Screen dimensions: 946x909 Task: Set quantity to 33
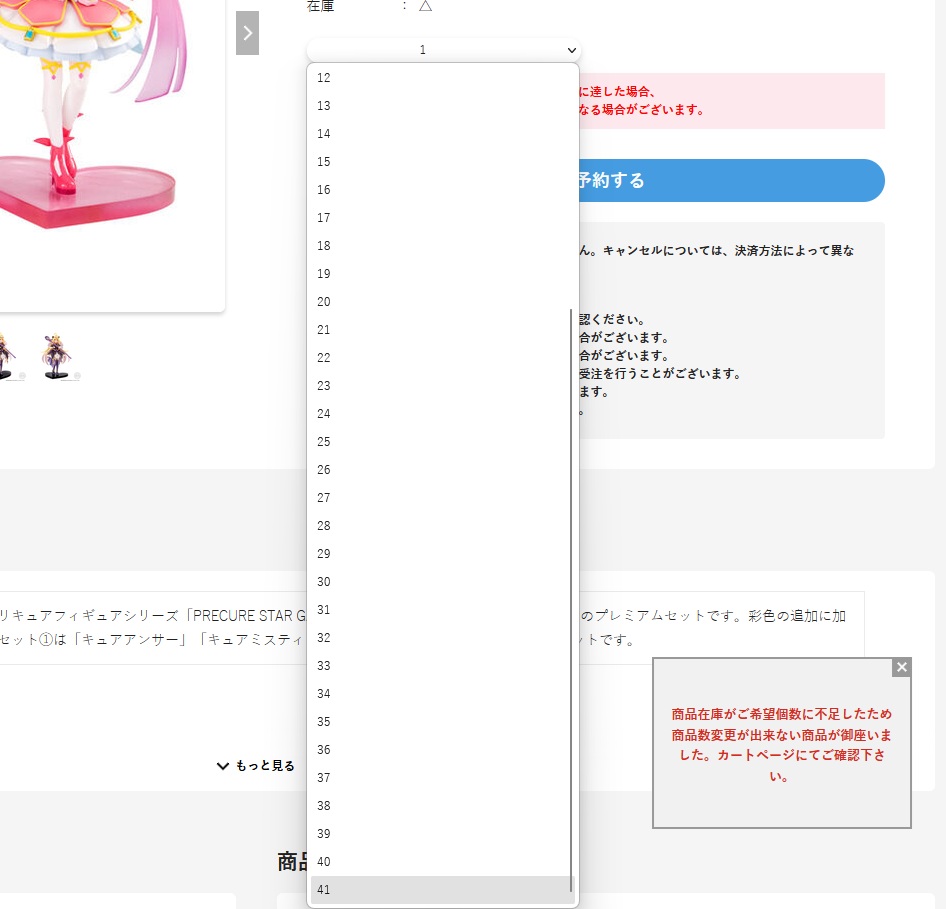(443, 666)
